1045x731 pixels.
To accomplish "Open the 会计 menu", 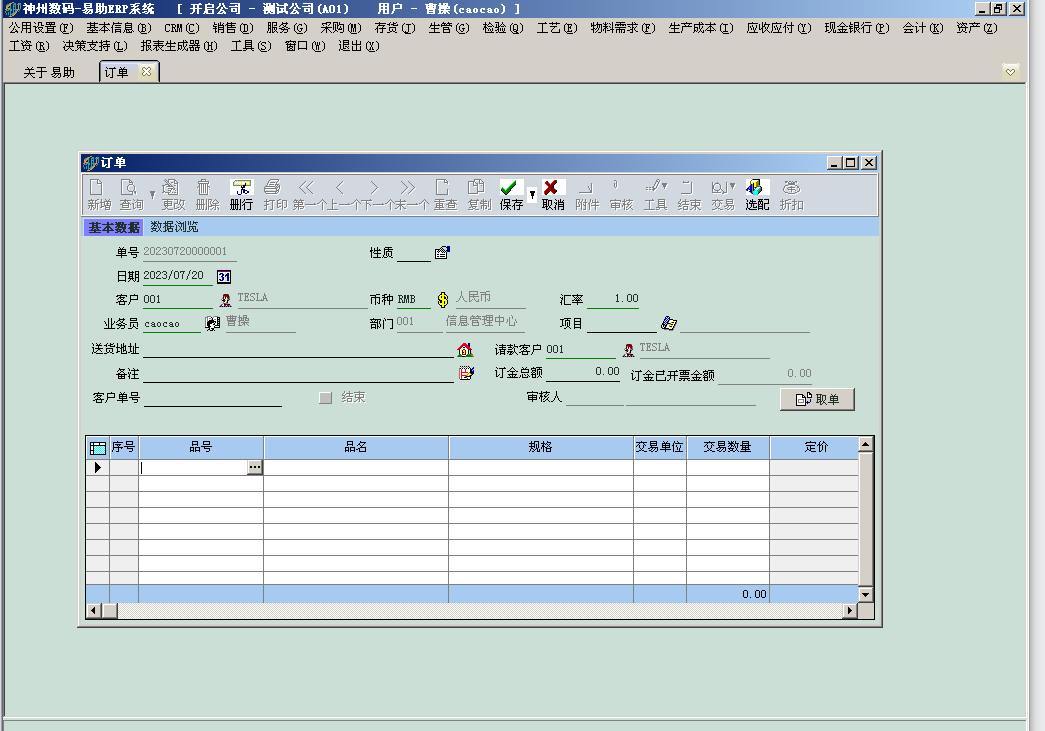I will 922,28.
